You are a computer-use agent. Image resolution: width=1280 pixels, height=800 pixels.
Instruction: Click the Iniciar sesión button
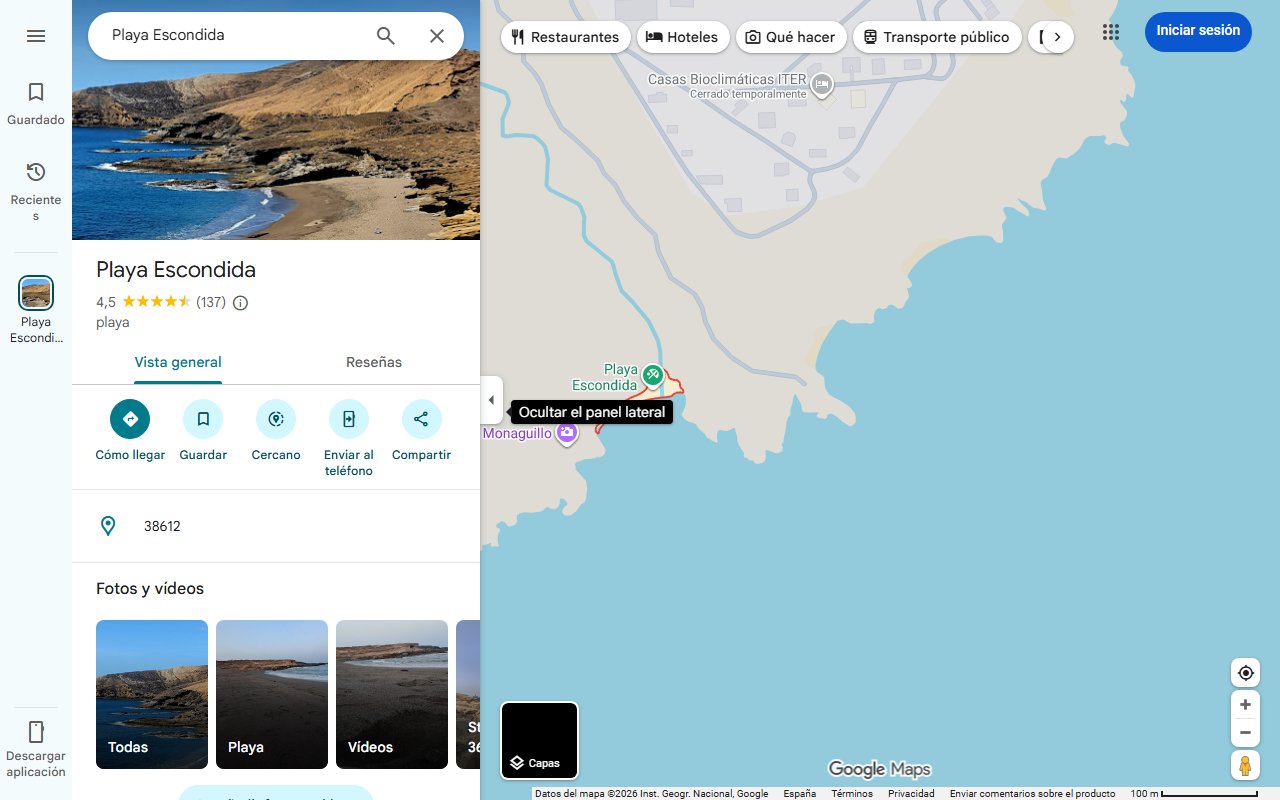tap(1197, 31)
